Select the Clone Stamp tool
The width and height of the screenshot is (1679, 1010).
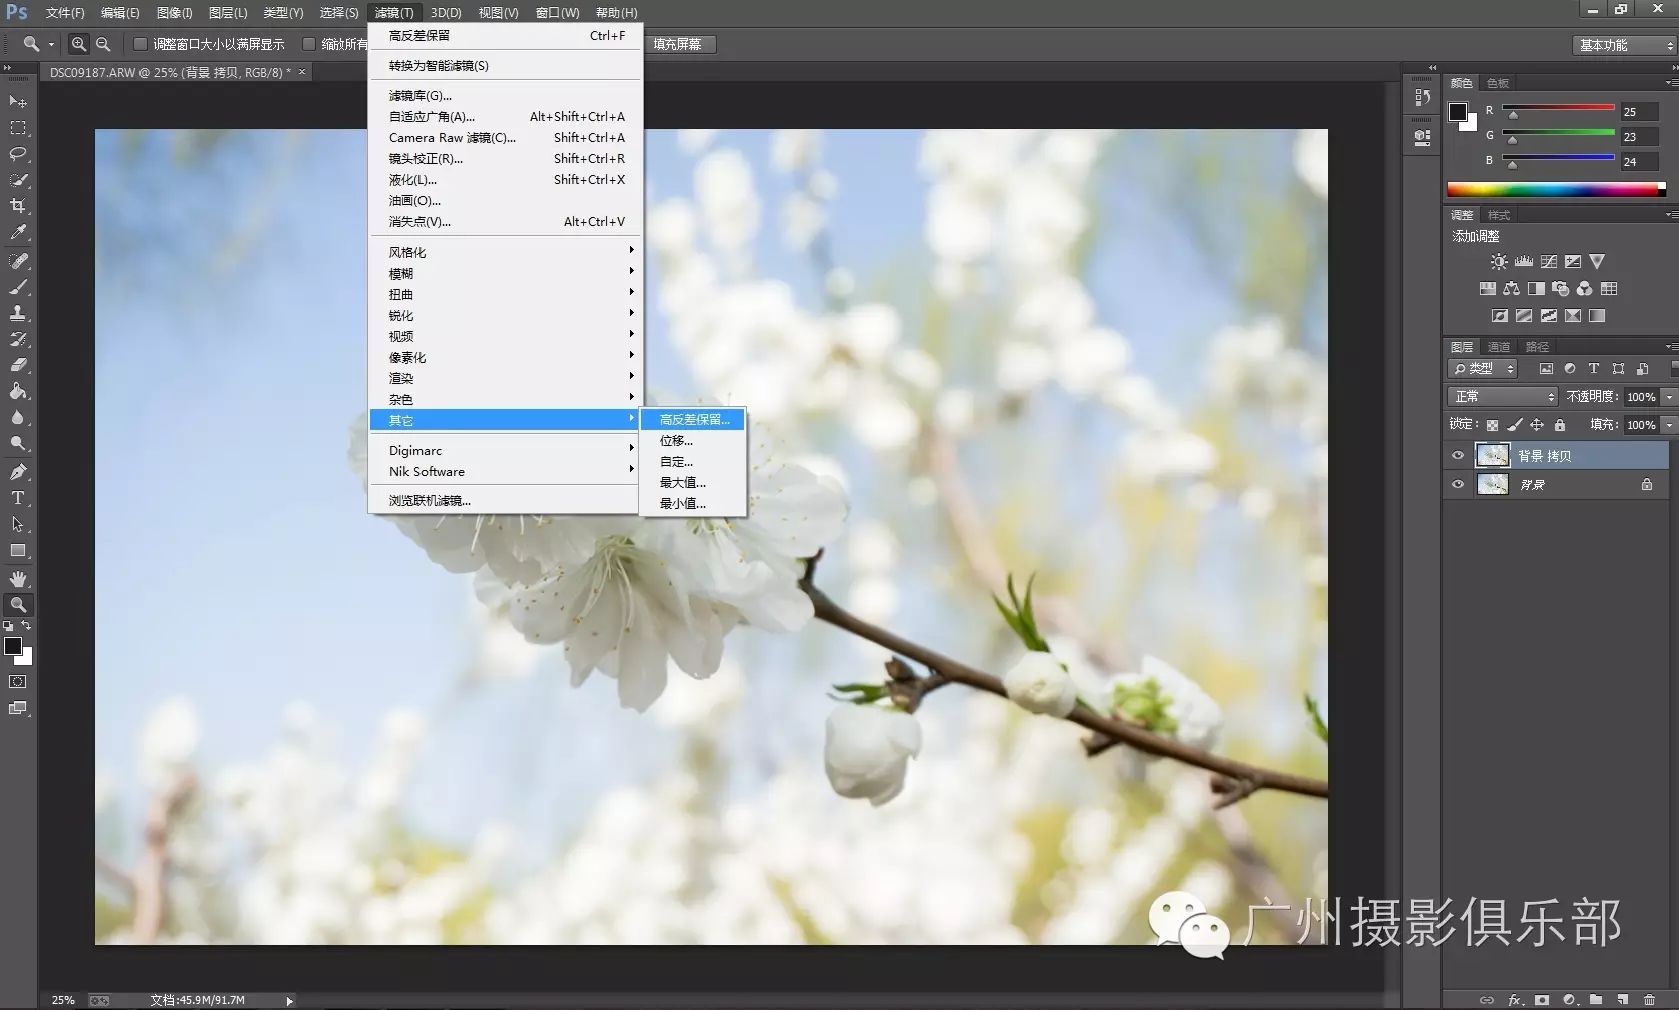[18, 313]
